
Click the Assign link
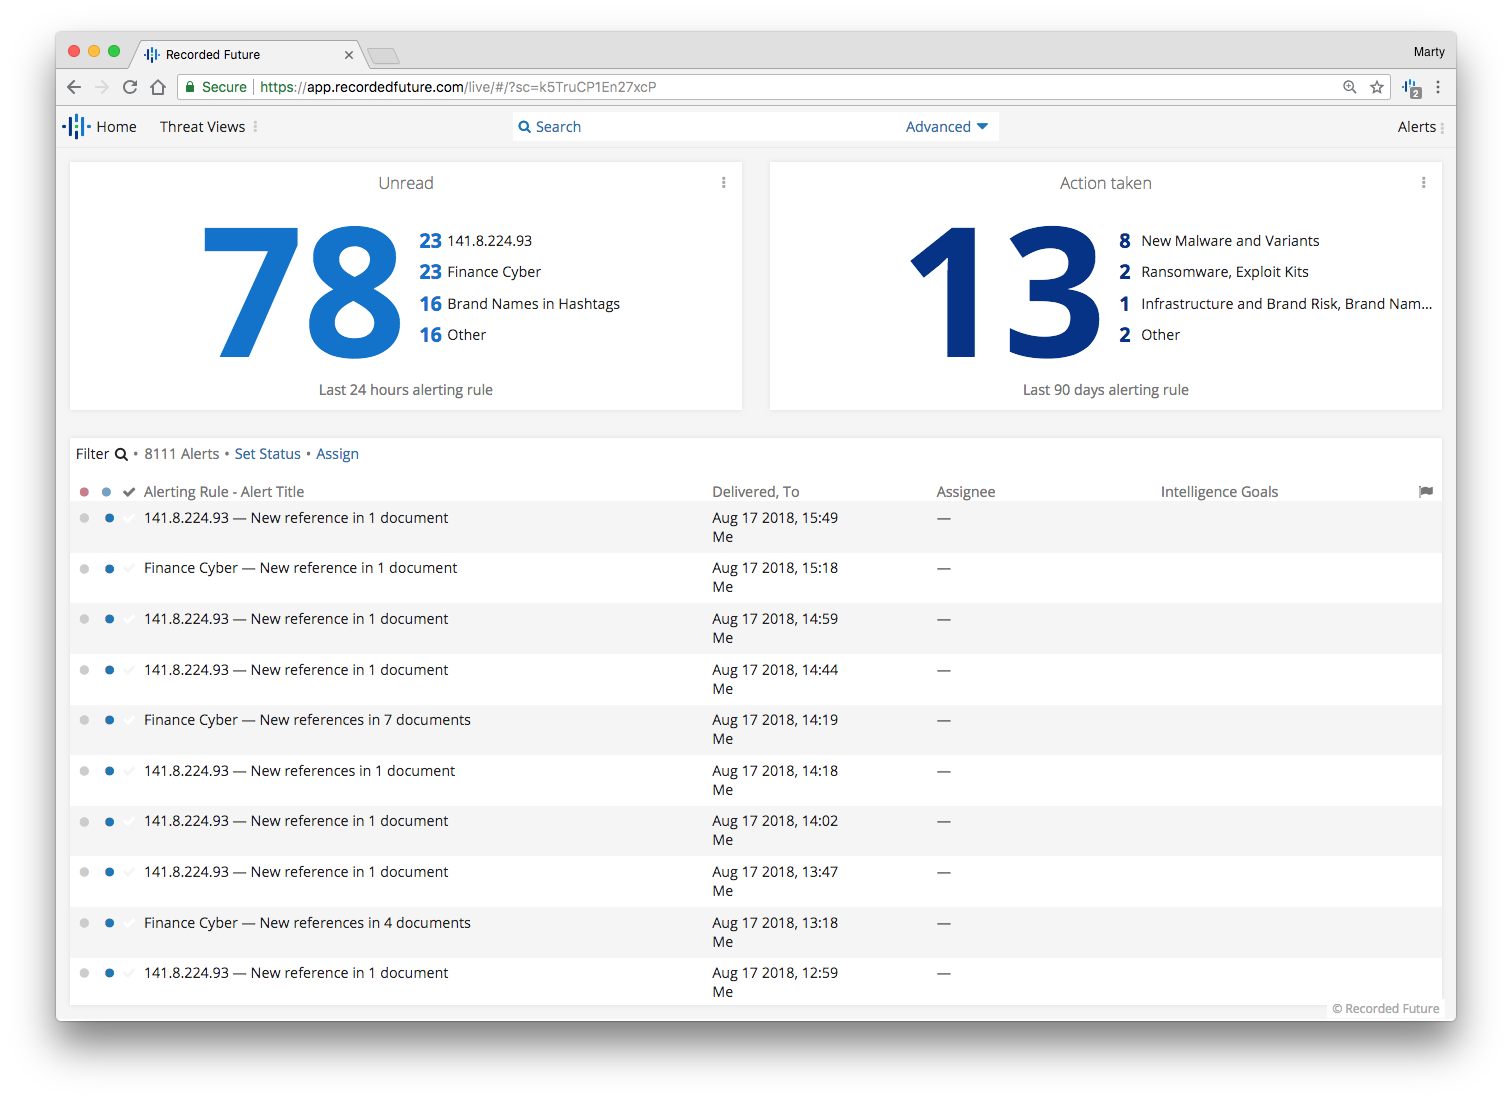(x=337, y=454)
